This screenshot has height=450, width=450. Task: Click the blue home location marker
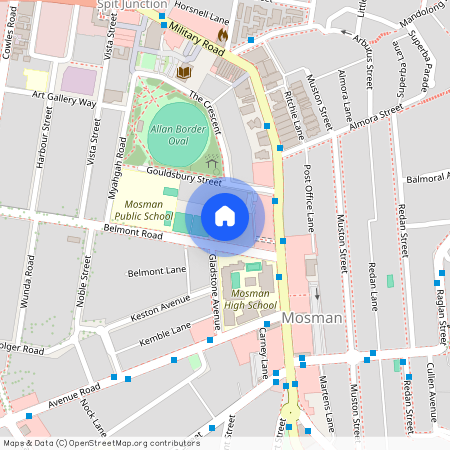[x=225, y=217]
